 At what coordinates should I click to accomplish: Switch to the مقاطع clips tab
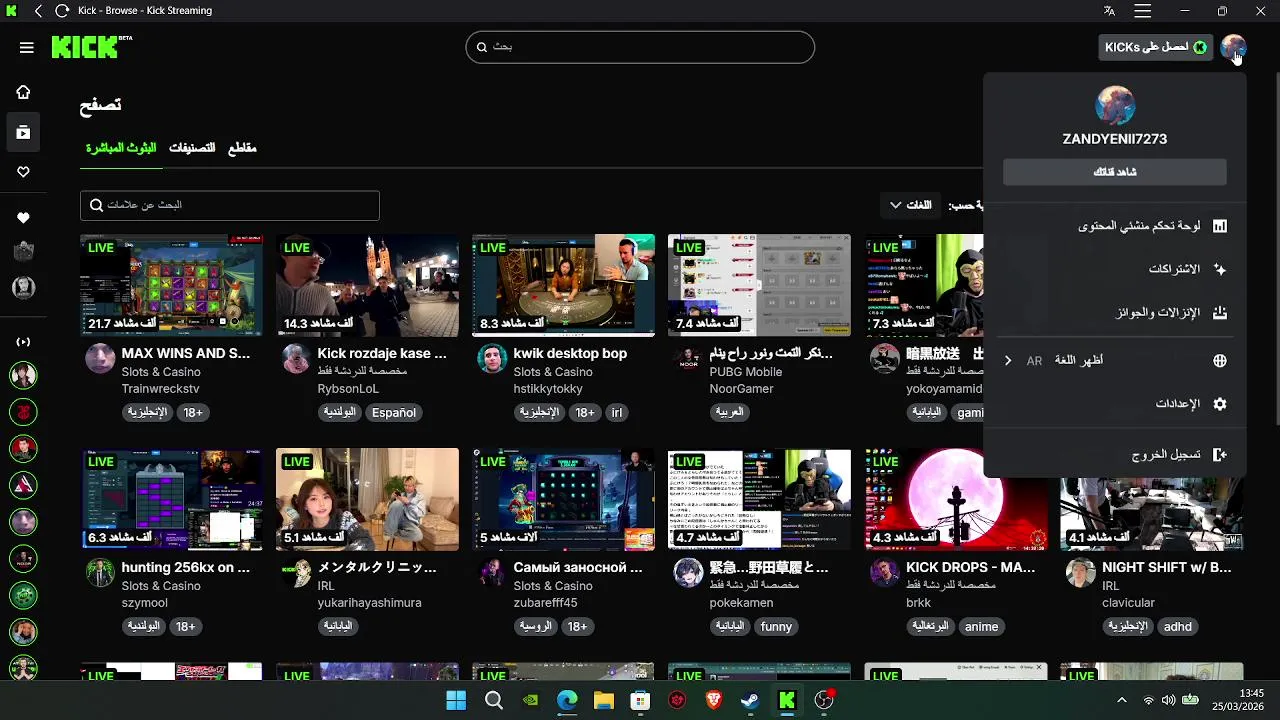coord(242,148)
